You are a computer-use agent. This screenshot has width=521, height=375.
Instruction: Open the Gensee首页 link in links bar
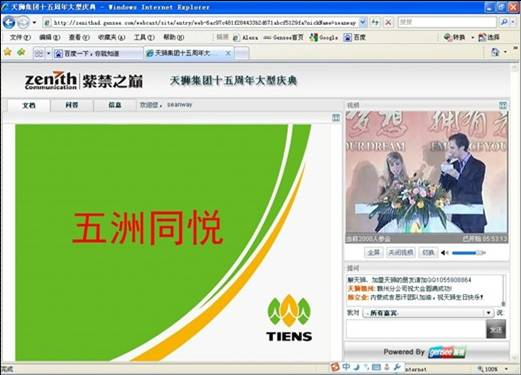tap(283, 37)
